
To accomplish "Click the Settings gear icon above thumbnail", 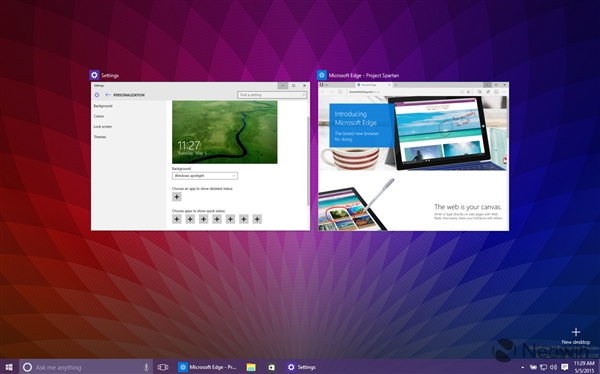I will click(94, 75).
